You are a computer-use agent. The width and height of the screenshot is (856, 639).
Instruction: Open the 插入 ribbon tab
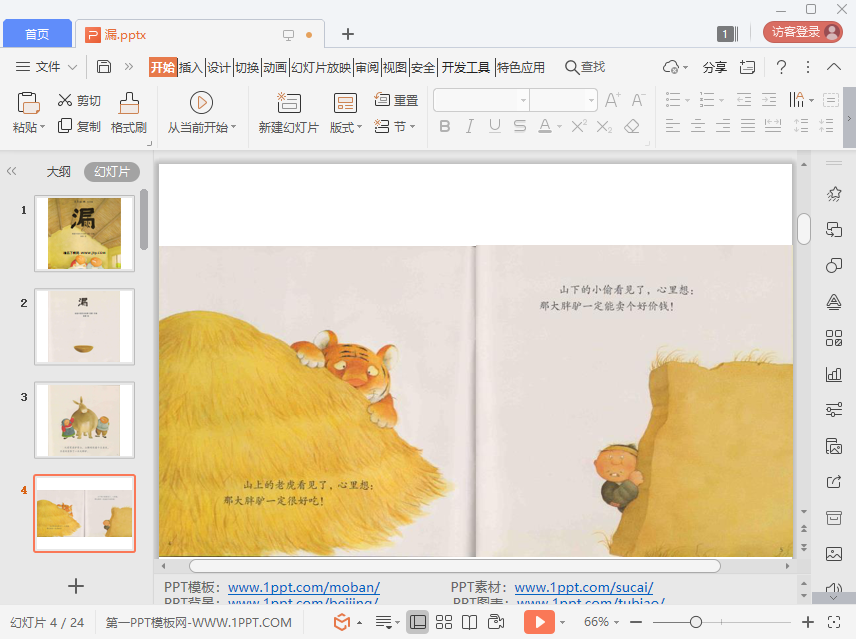click(x=191, y=67)
